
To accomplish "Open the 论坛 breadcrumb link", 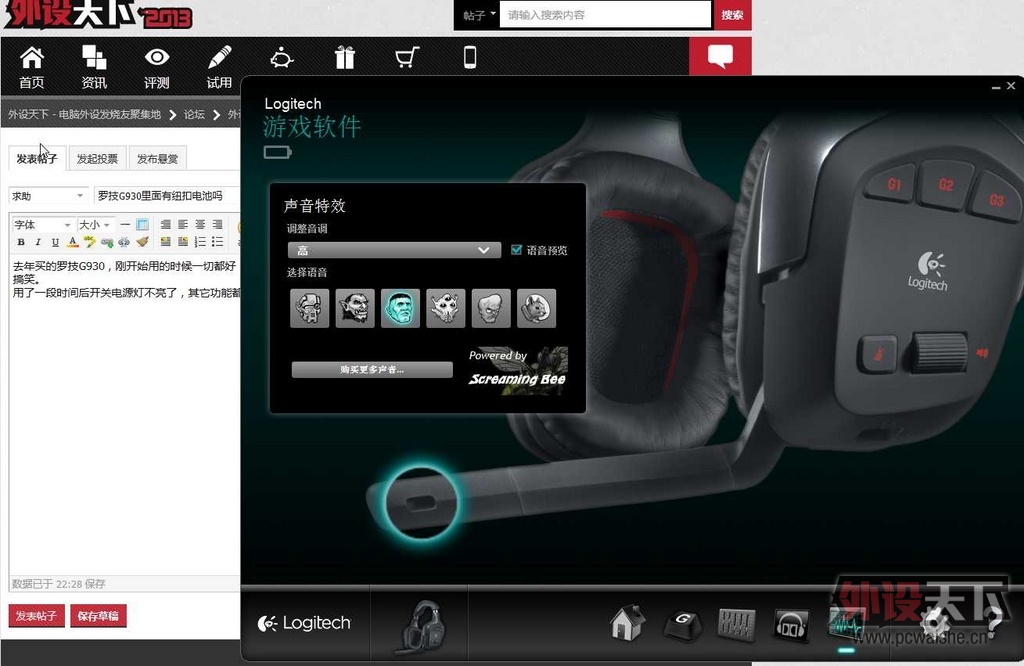I will [194, 114].
